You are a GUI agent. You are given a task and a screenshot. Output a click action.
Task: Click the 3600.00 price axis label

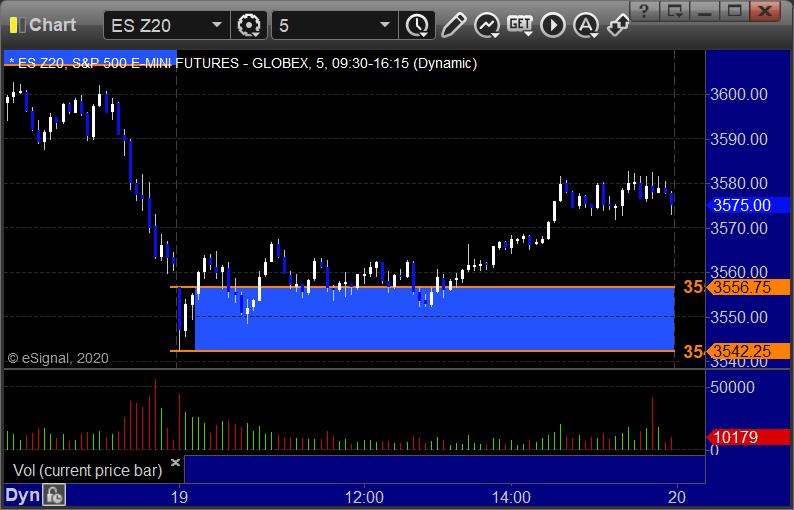739,94
